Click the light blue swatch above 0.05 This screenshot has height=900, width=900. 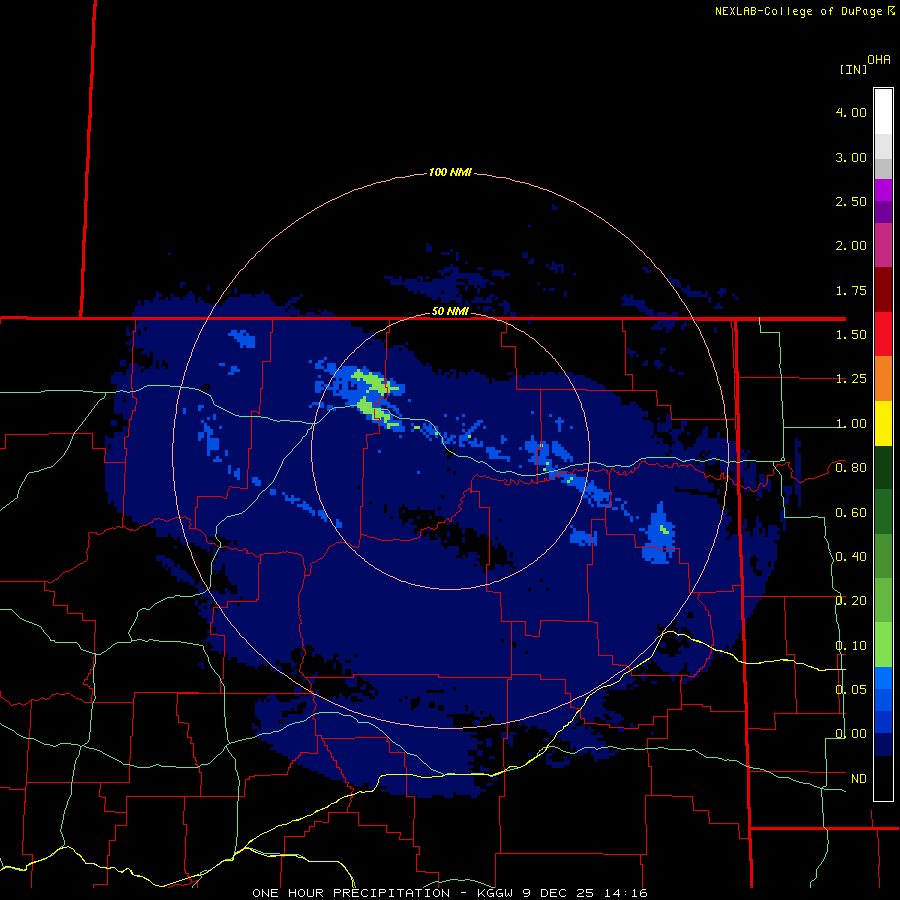[x=883, y=678]
